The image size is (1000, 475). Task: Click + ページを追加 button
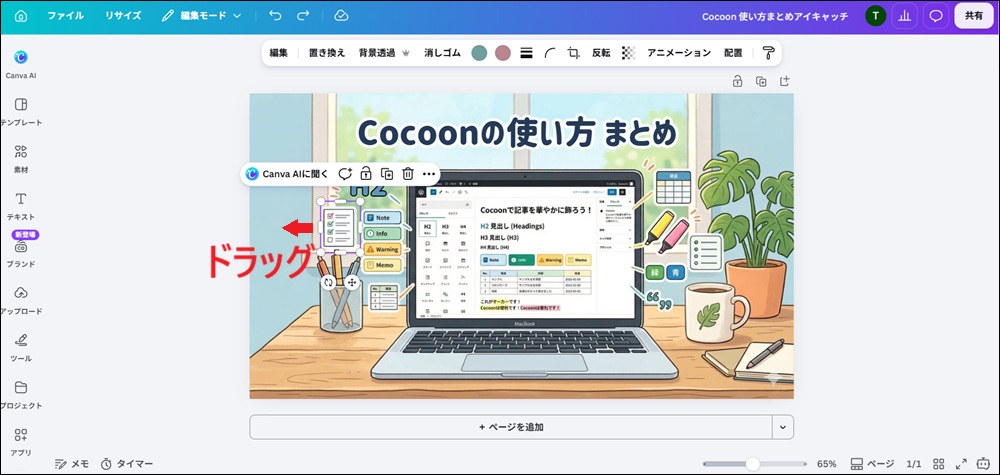[511, 427]
